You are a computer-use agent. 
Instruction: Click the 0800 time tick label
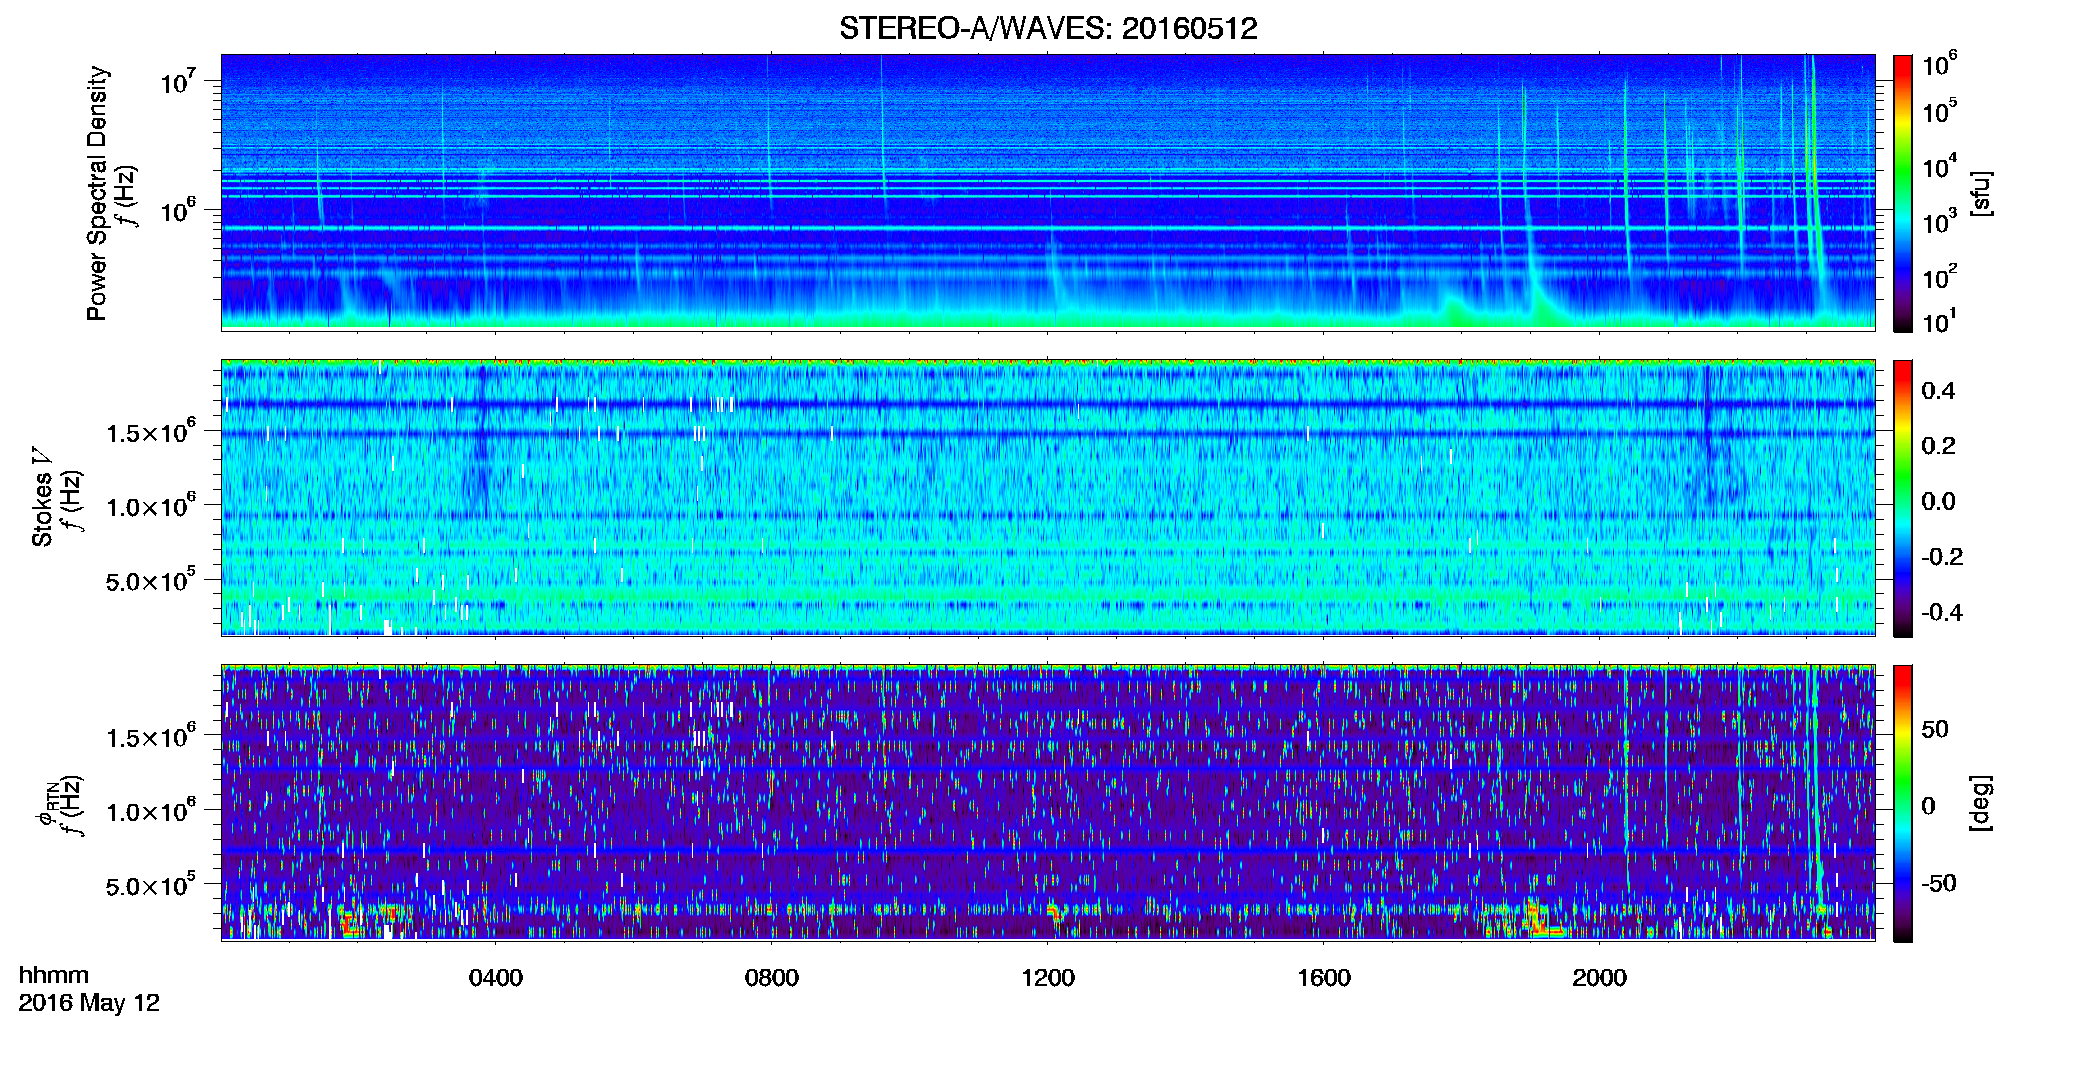click(x=772, y=977)
